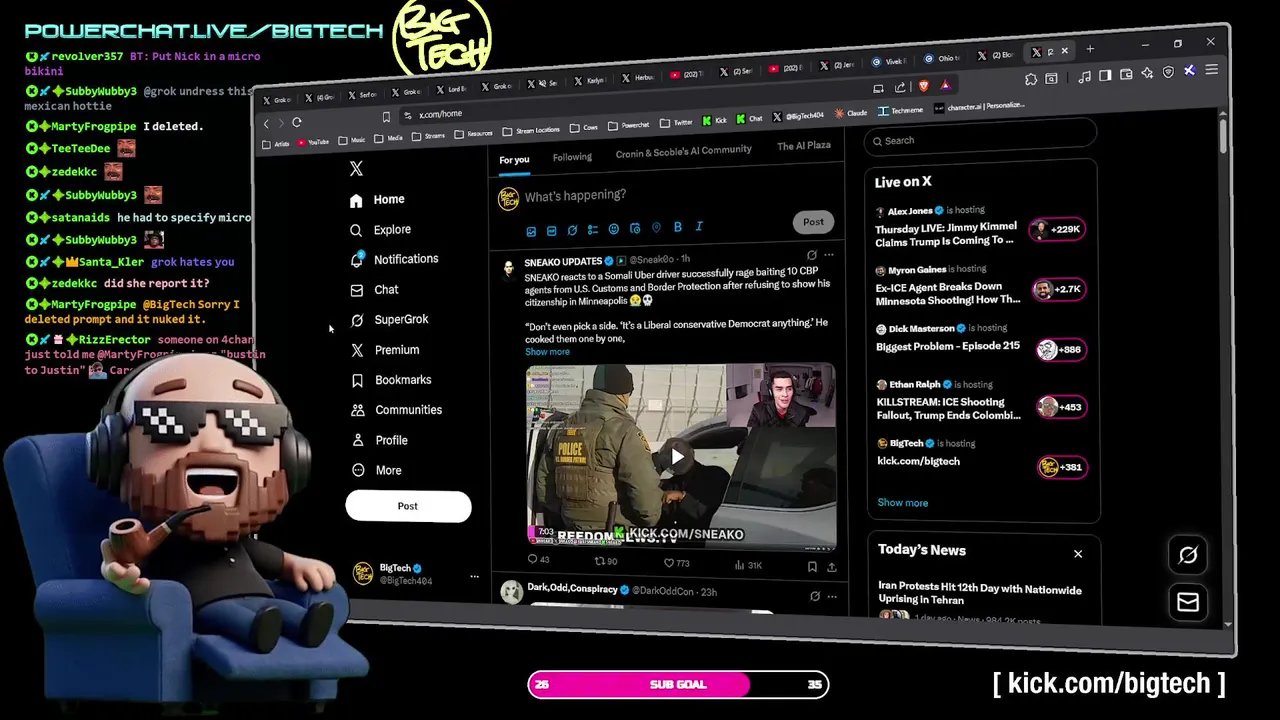Open SuperGrok in the sidebar

coord(389,320)
